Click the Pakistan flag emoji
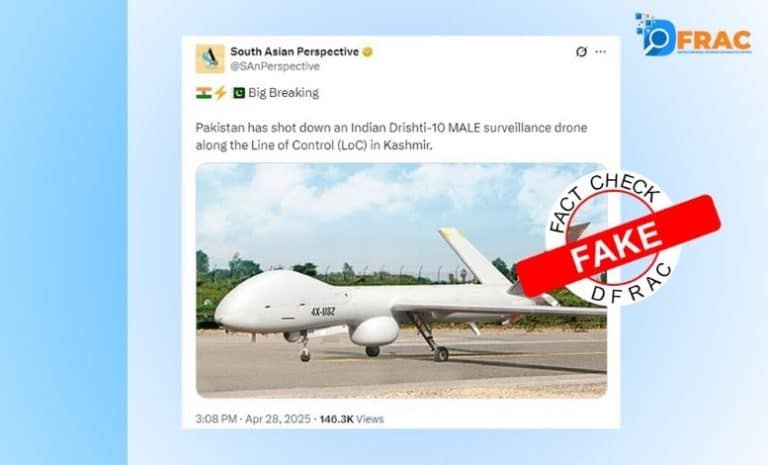Viewport: 768px width, 465px height. click(239, 93)
